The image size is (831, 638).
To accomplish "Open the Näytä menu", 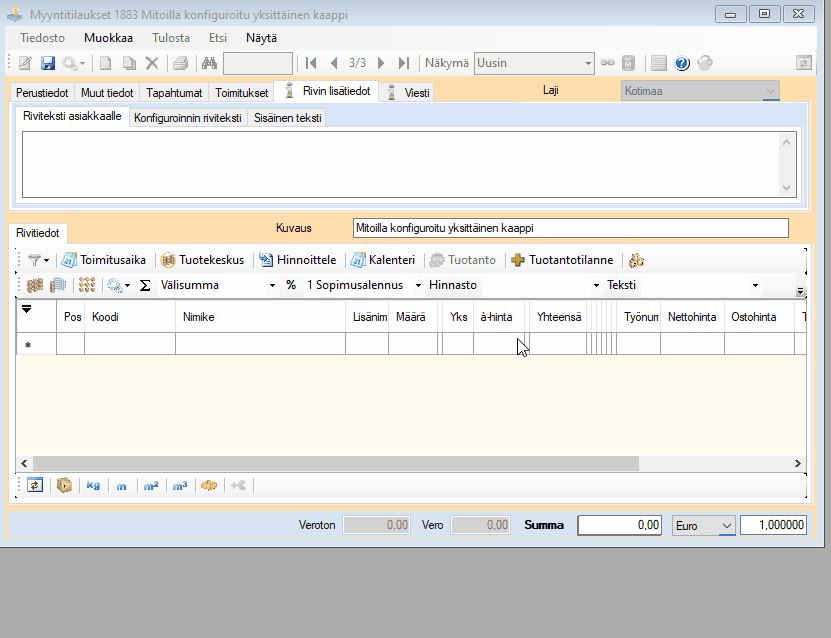I will 261,38.
